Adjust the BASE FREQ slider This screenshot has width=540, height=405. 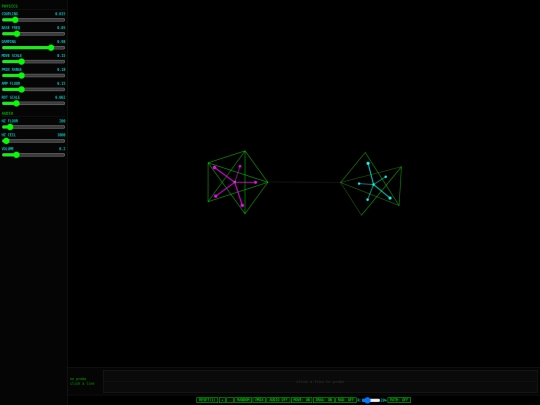[x=33, y=34]
